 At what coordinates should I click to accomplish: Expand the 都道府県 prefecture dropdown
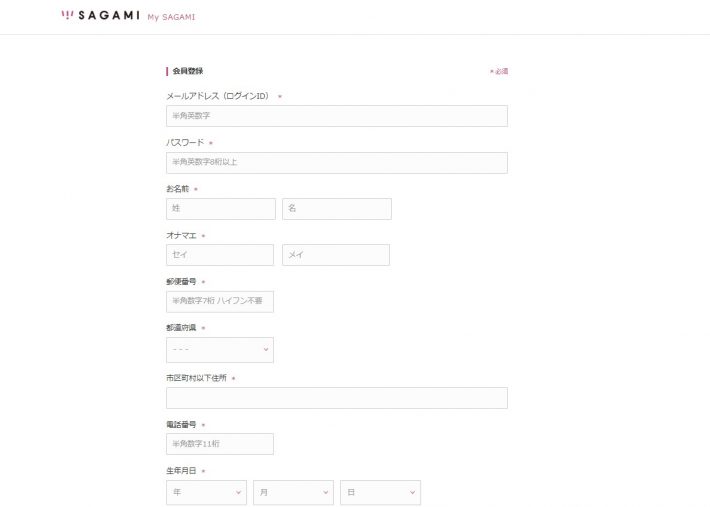coord(219,350)
